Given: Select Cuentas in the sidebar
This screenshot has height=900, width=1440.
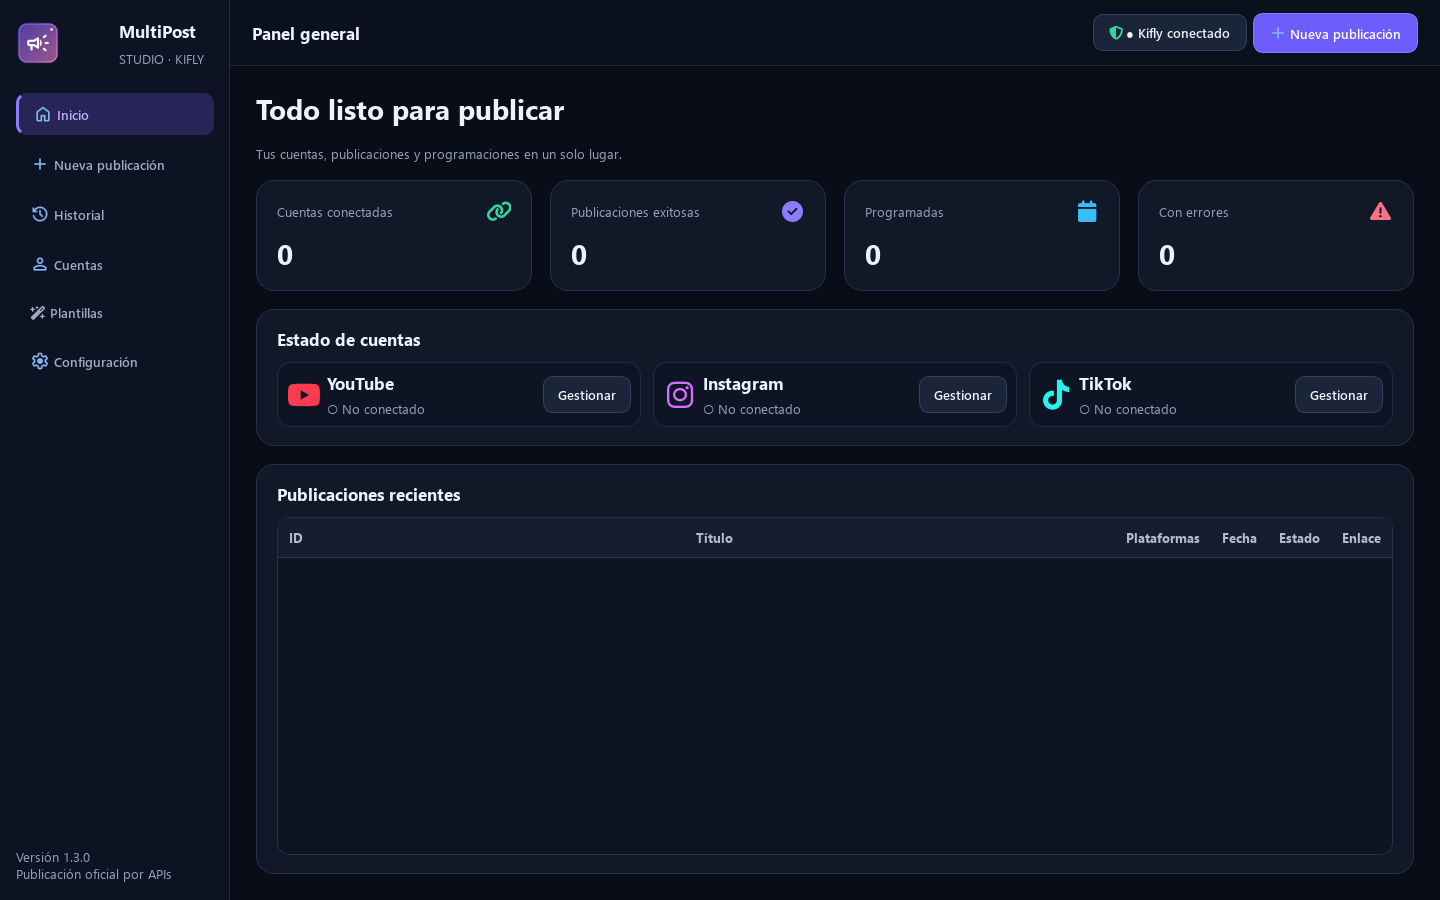Looking at the screenshot, I should tap(115, 264).
